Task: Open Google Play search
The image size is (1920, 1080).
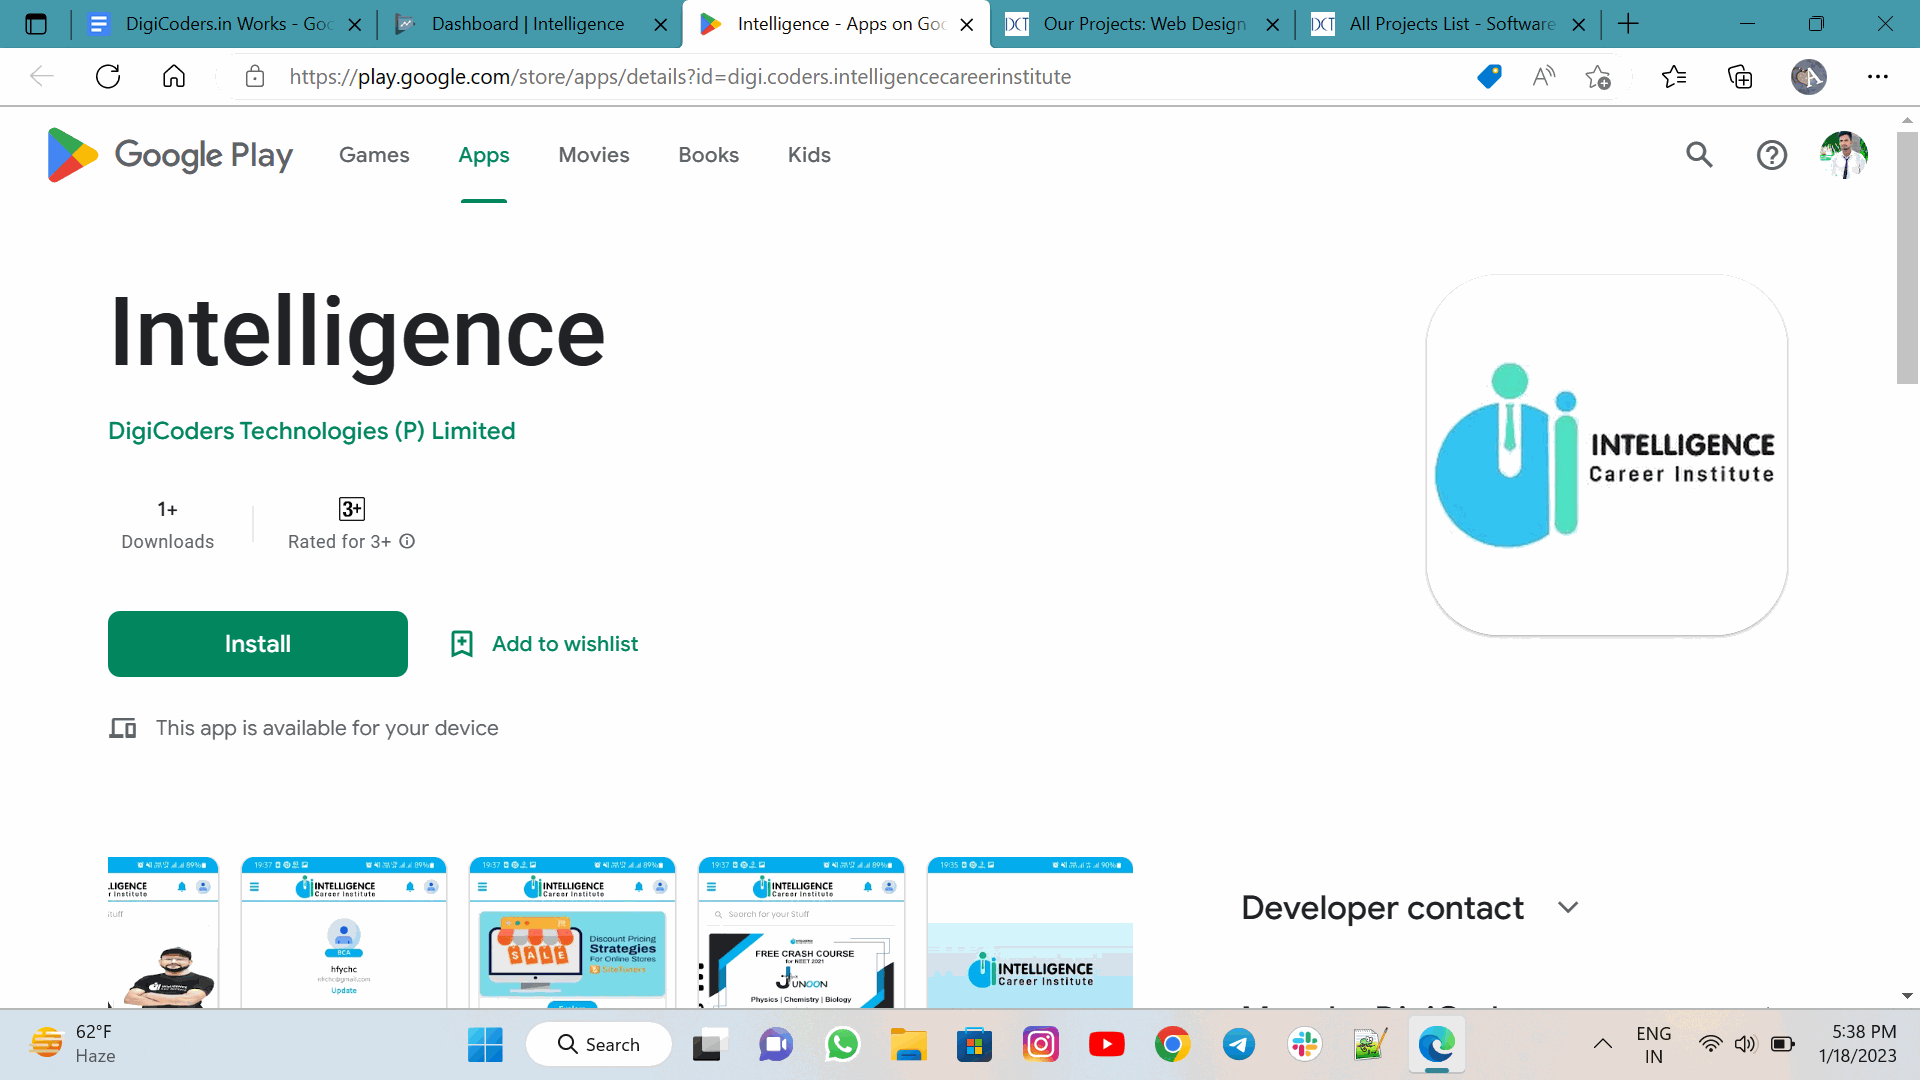Action: [x=1699, y=155]
